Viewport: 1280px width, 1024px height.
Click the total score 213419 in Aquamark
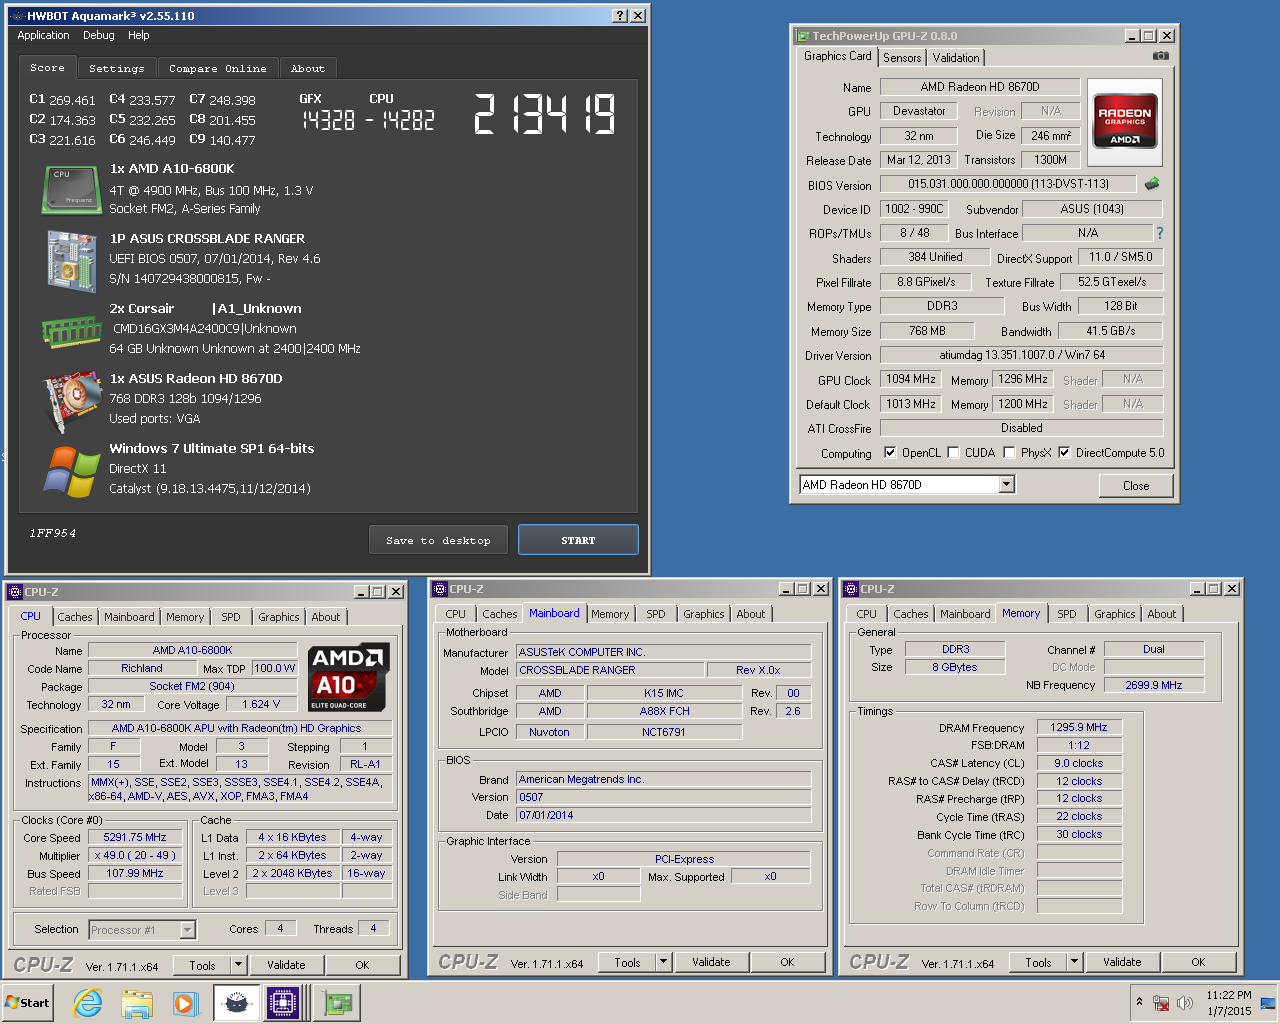(544, 114)
